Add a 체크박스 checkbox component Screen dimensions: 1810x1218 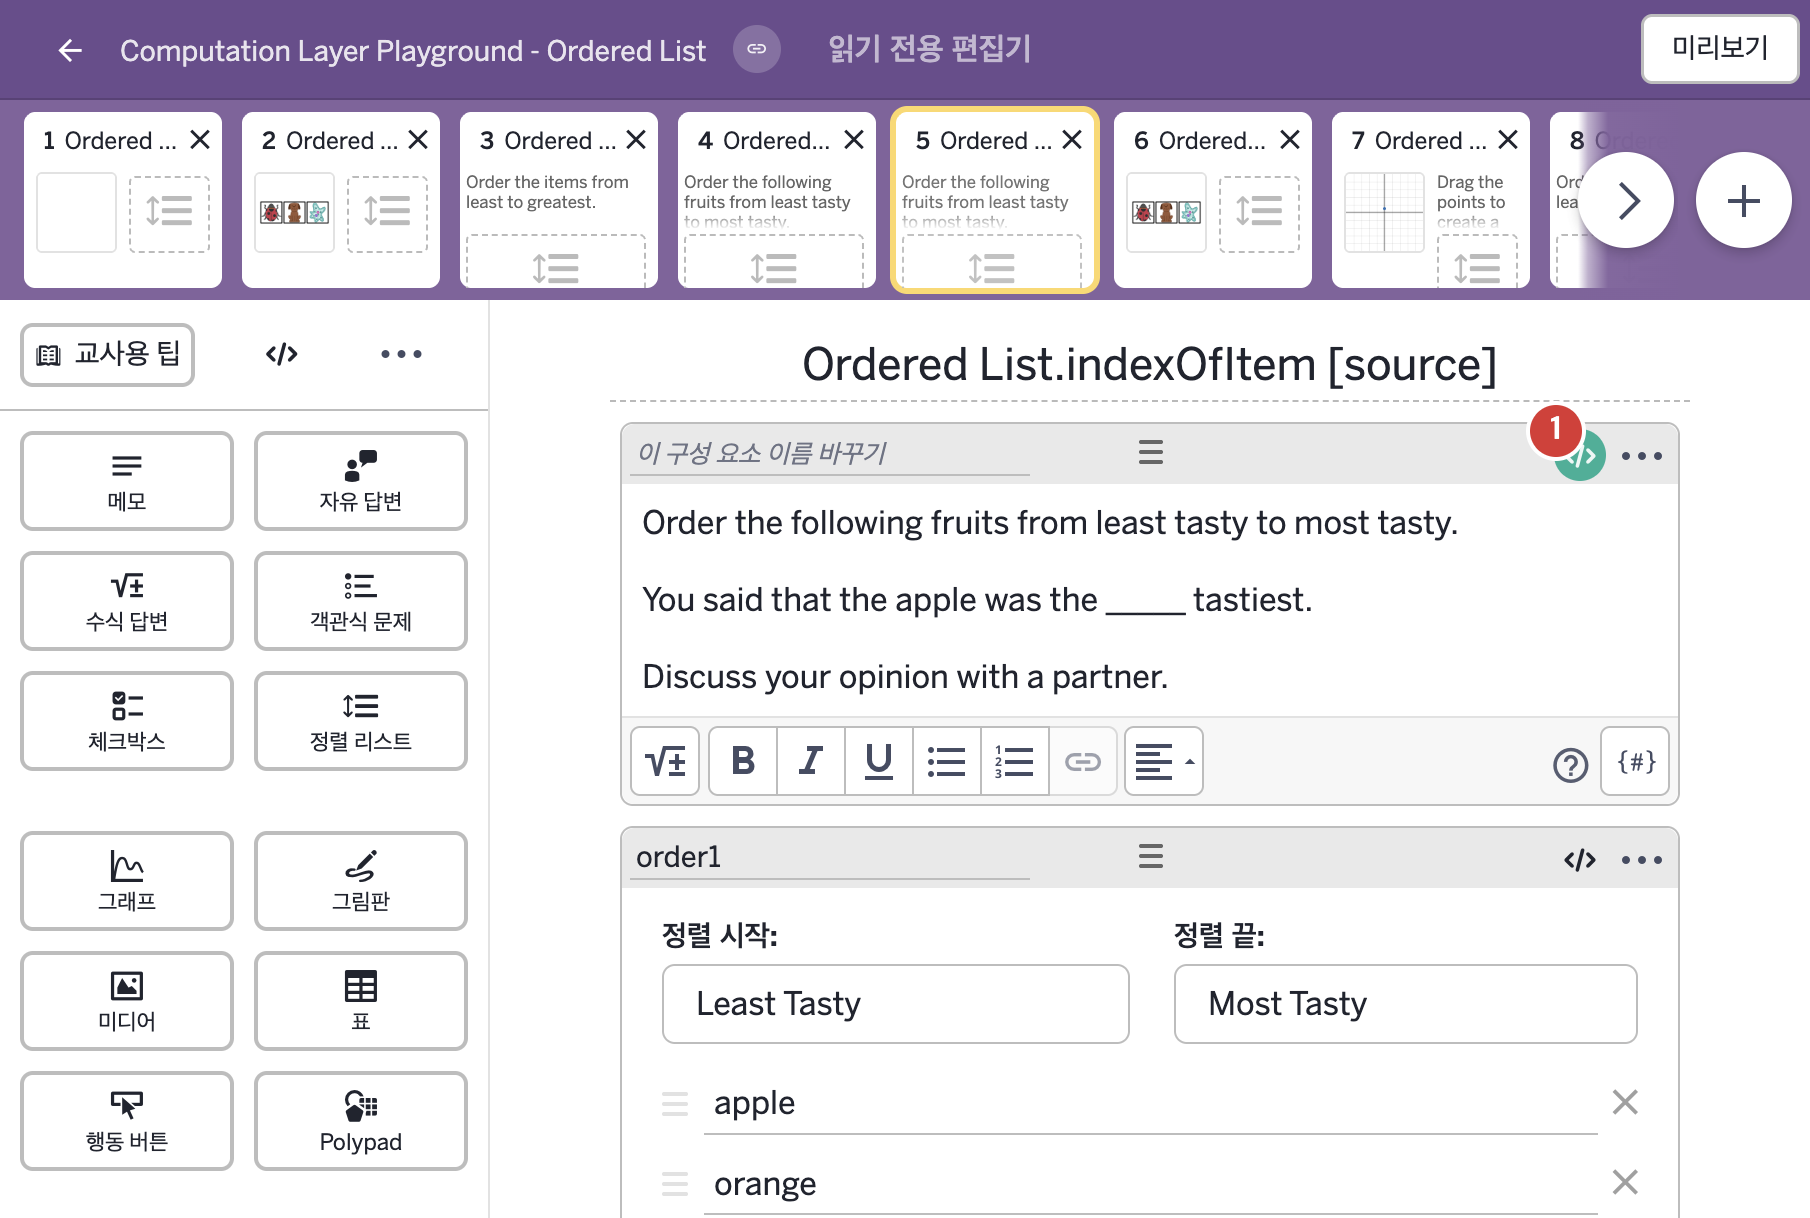click(127, 721)
